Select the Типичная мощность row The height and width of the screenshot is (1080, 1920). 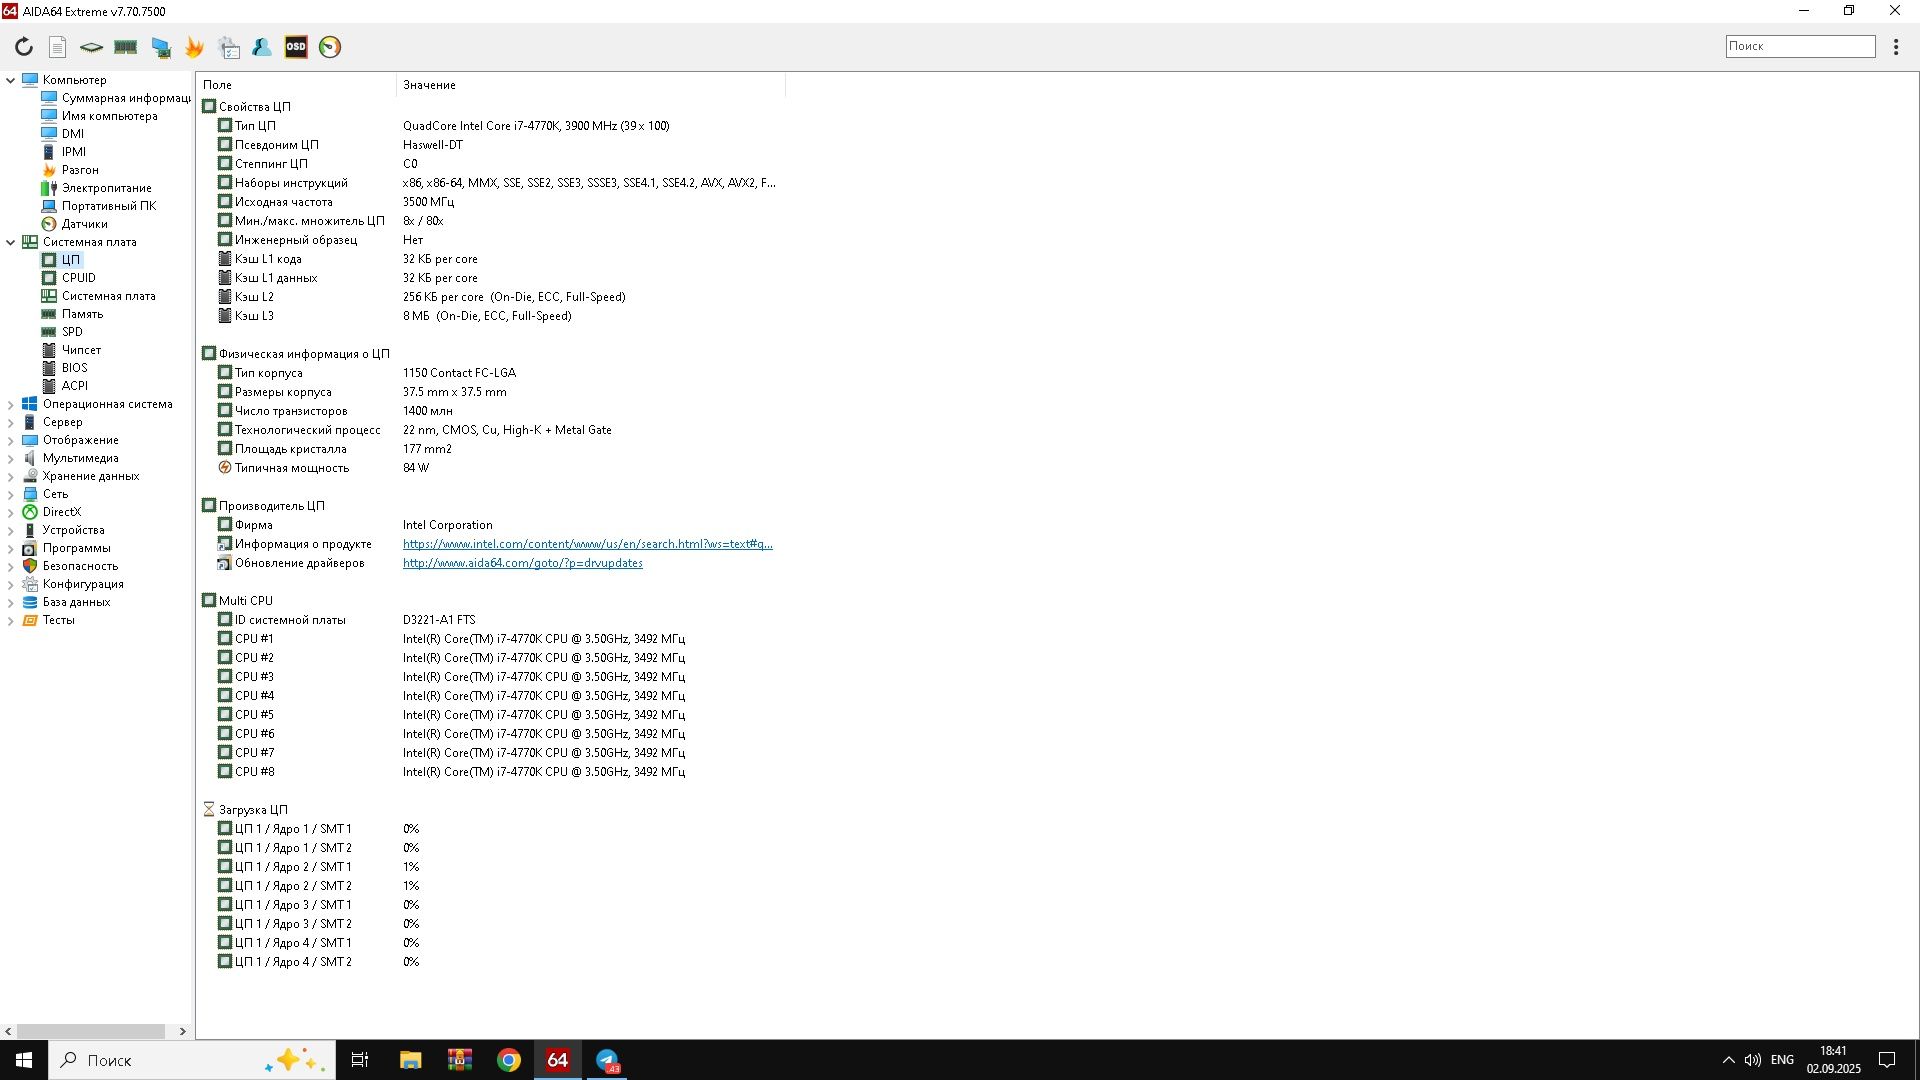coord(490,468)
